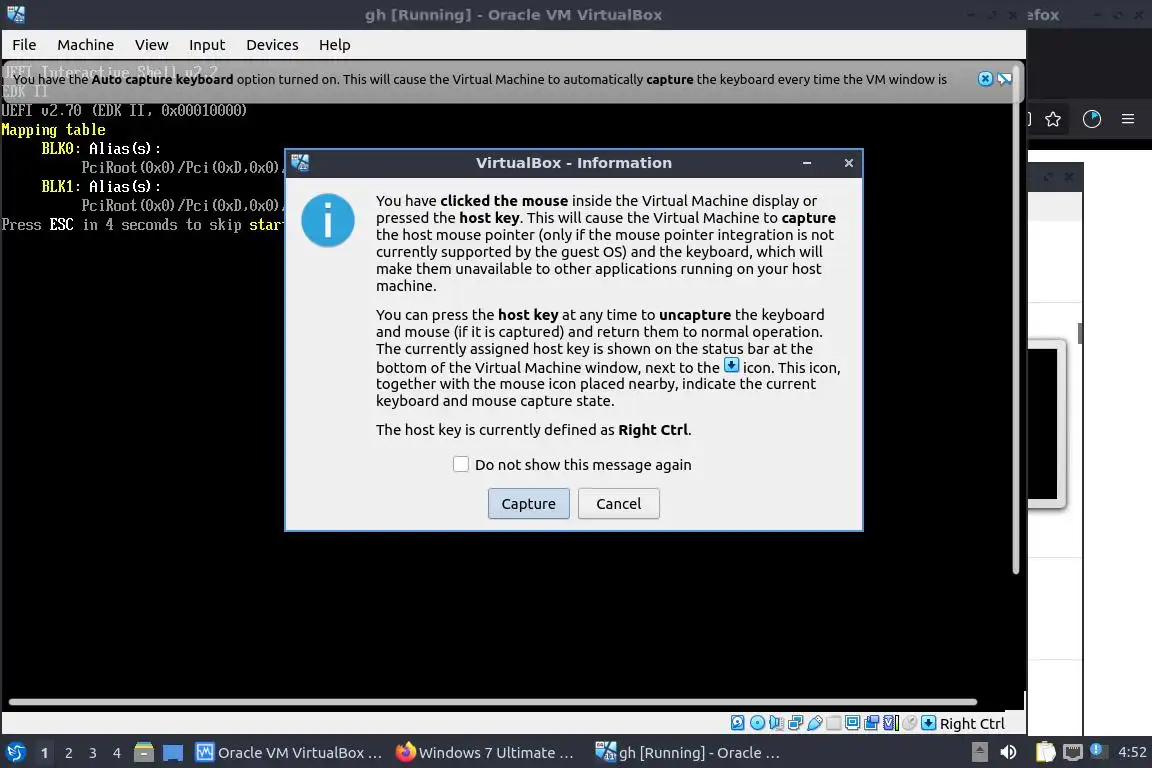Click the VirtualBox icon in dialog title bar

click(x=300, y=162)
